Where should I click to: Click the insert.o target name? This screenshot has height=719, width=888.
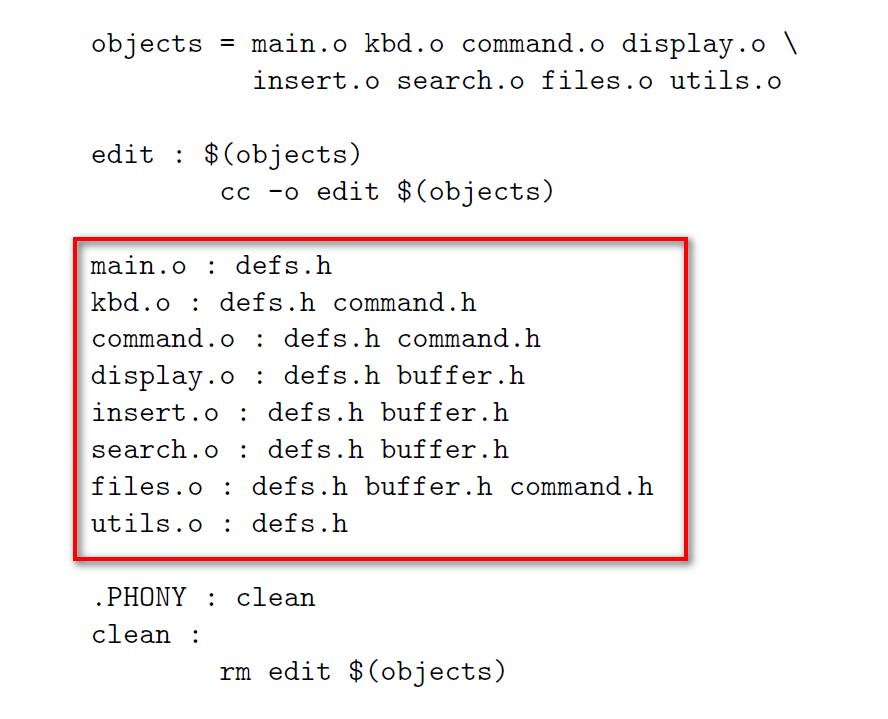pos(155,413)
